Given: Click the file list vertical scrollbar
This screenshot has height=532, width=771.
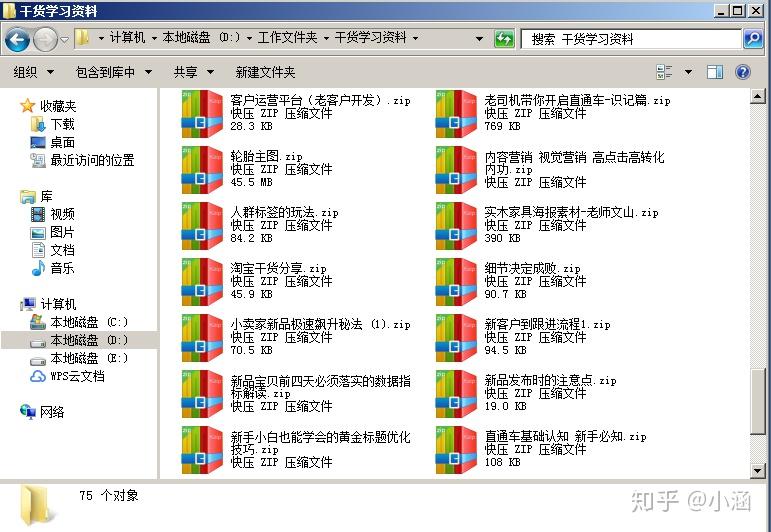Looking at the screenshot, I should point(758,300).
